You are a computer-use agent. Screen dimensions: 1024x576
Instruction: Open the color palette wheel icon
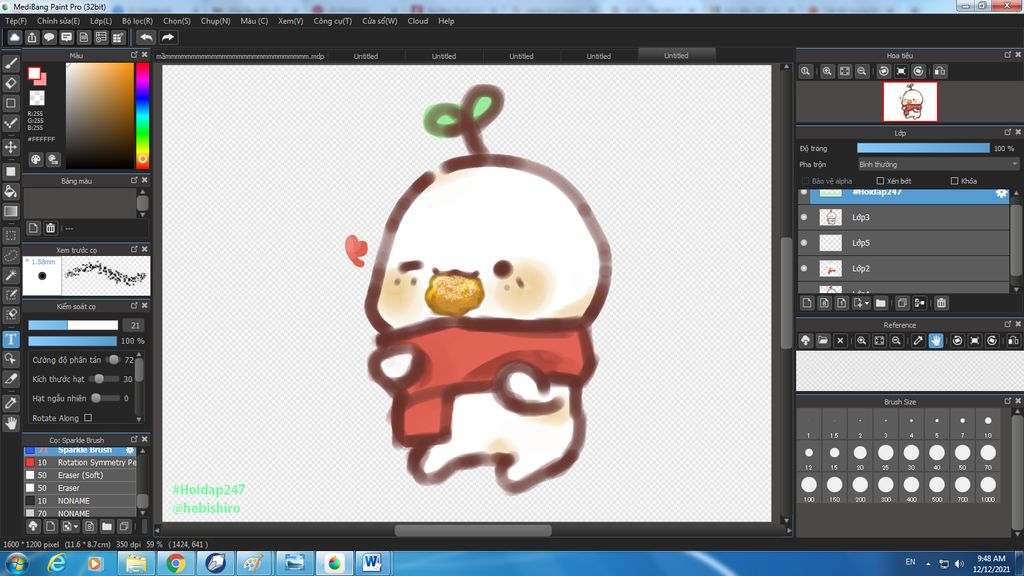pyautogui.click(x=36, y=159)
